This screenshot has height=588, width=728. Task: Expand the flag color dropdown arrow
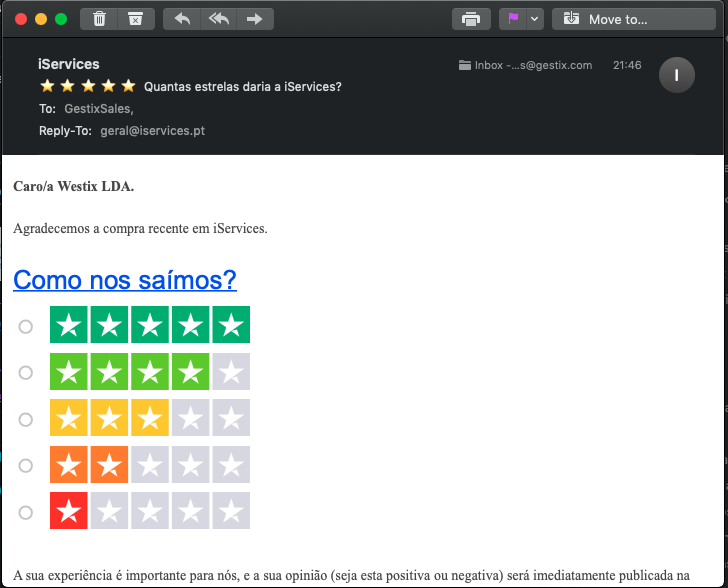click(535, 19)
